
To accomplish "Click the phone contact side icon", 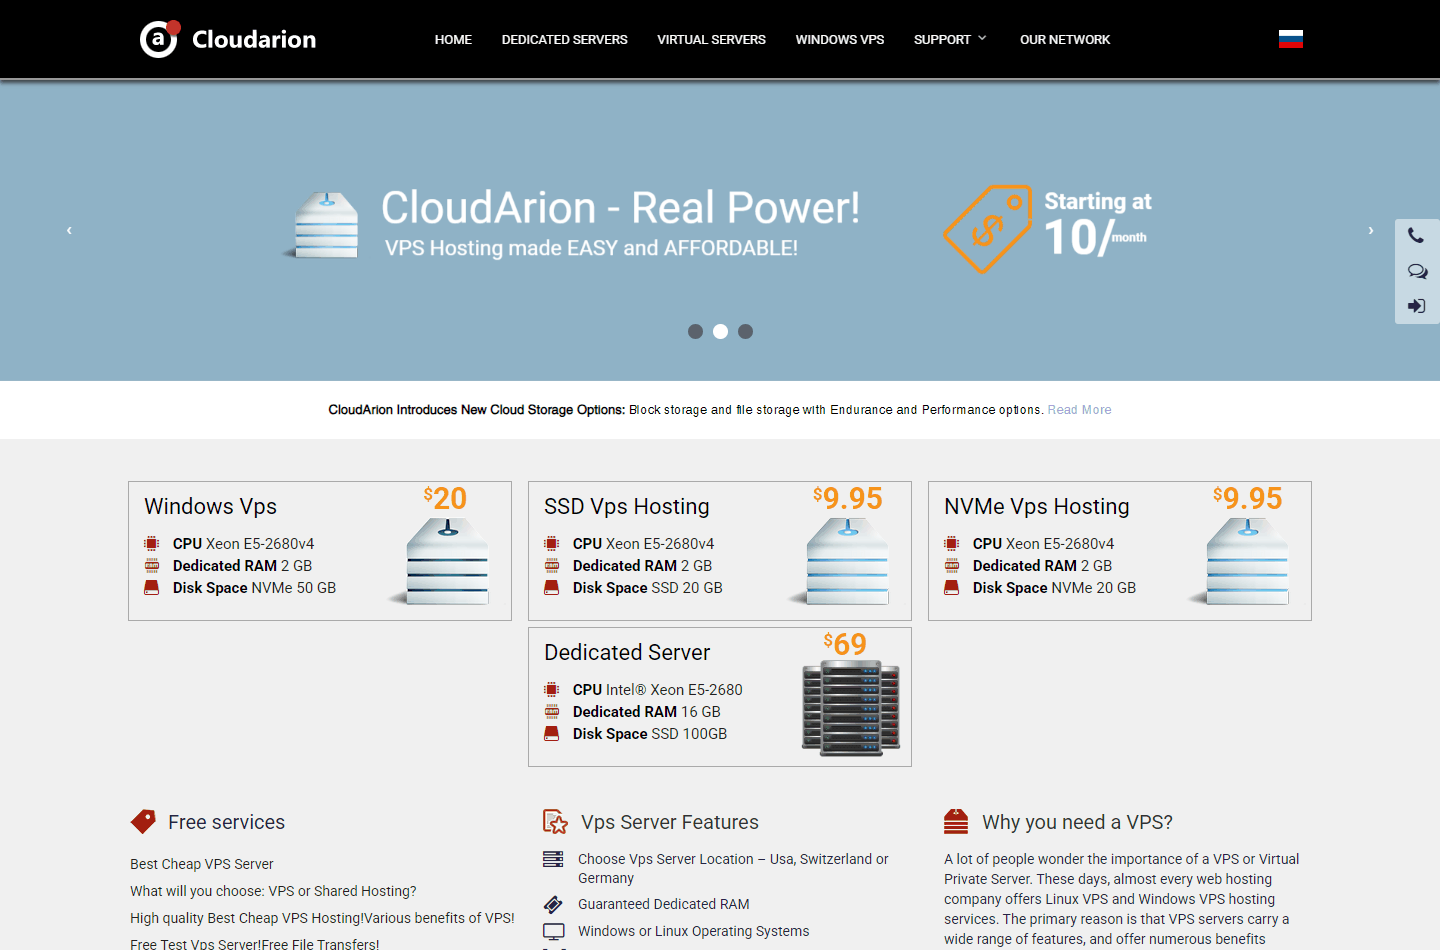I will tap(1416, 236).
